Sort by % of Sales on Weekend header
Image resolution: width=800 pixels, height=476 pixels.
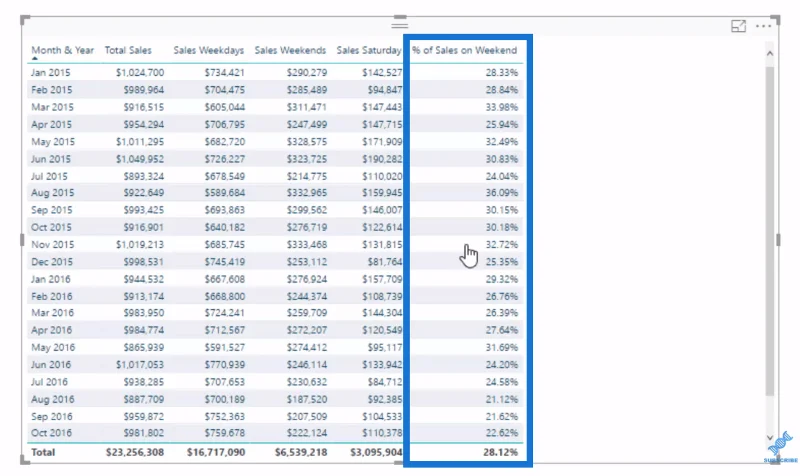tap(465, 50)
